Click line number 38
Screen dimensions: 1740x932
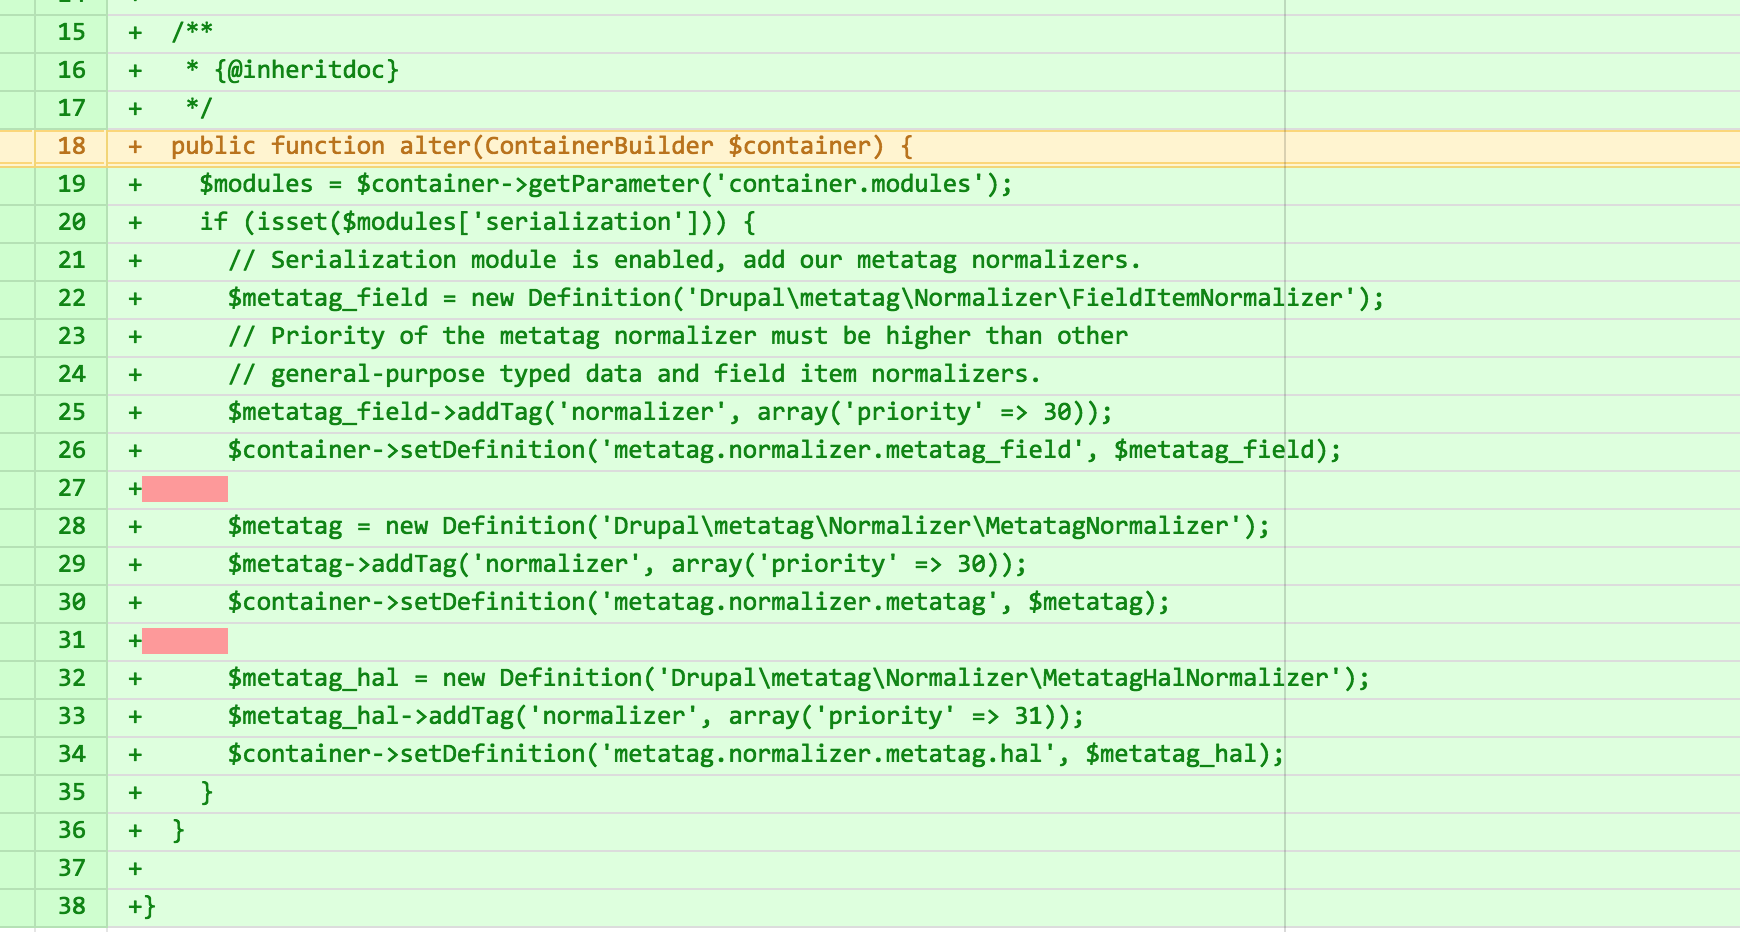click(71, 906)
